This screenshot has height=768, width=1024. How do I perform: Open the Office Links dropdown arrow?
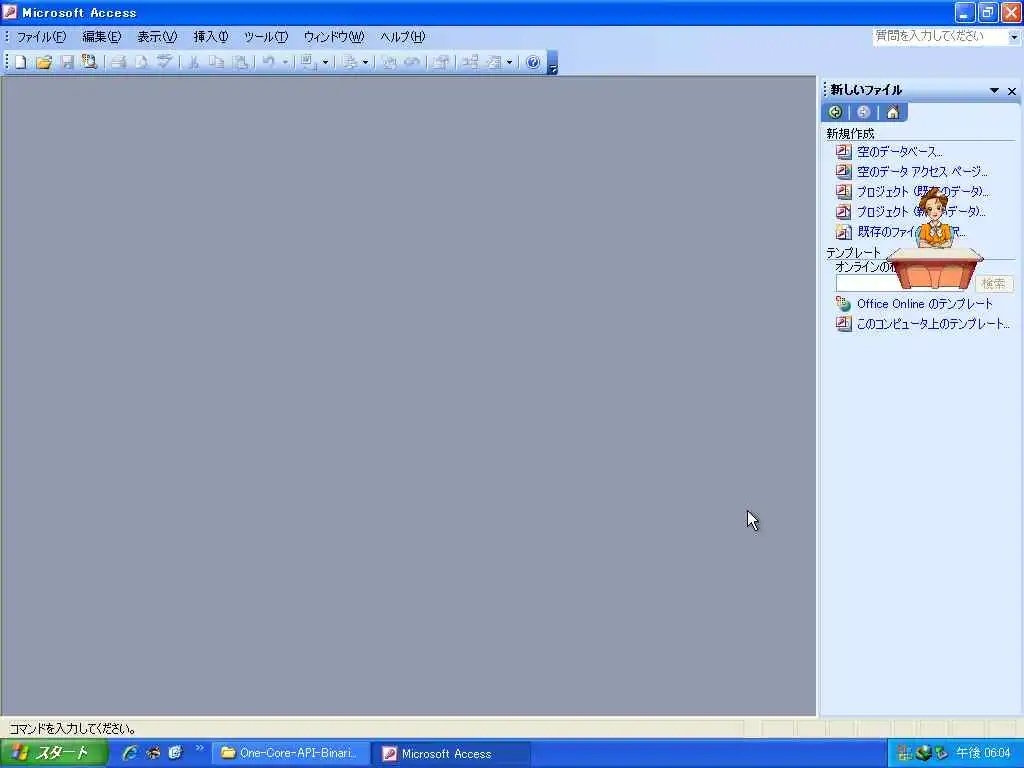coord(325,63)
